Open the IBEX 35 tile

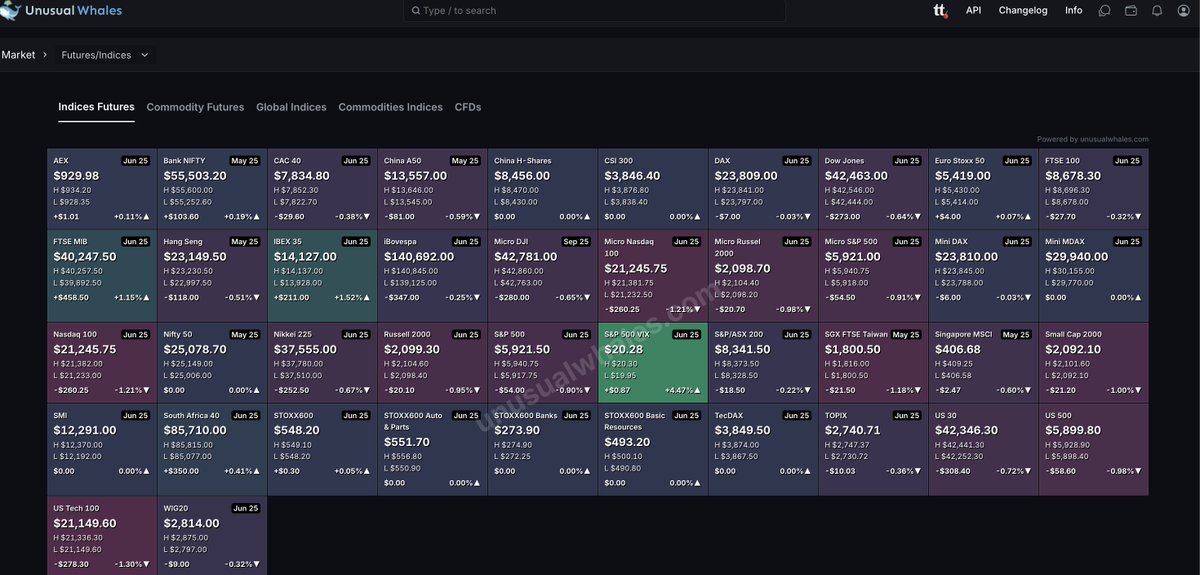[322, 277]
